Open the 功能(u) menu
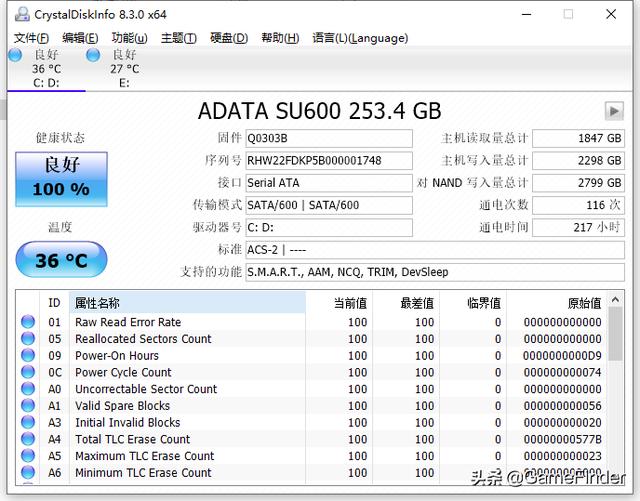Image resolution: width=640 pixels, height=501 pixels. point(129,38)
